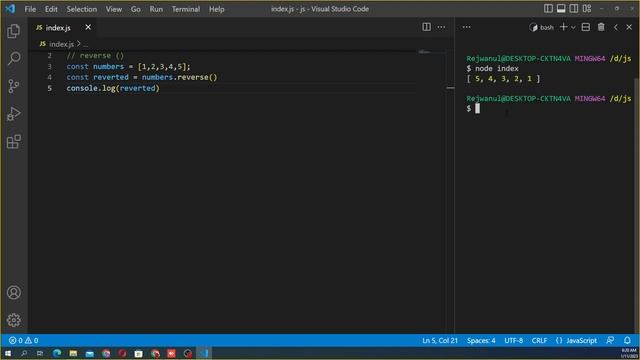Viewport: 640px width, 360px height.
Task: Change indentation via Spaces: 4
Action: pyautogui.click(x=481, y=340)
